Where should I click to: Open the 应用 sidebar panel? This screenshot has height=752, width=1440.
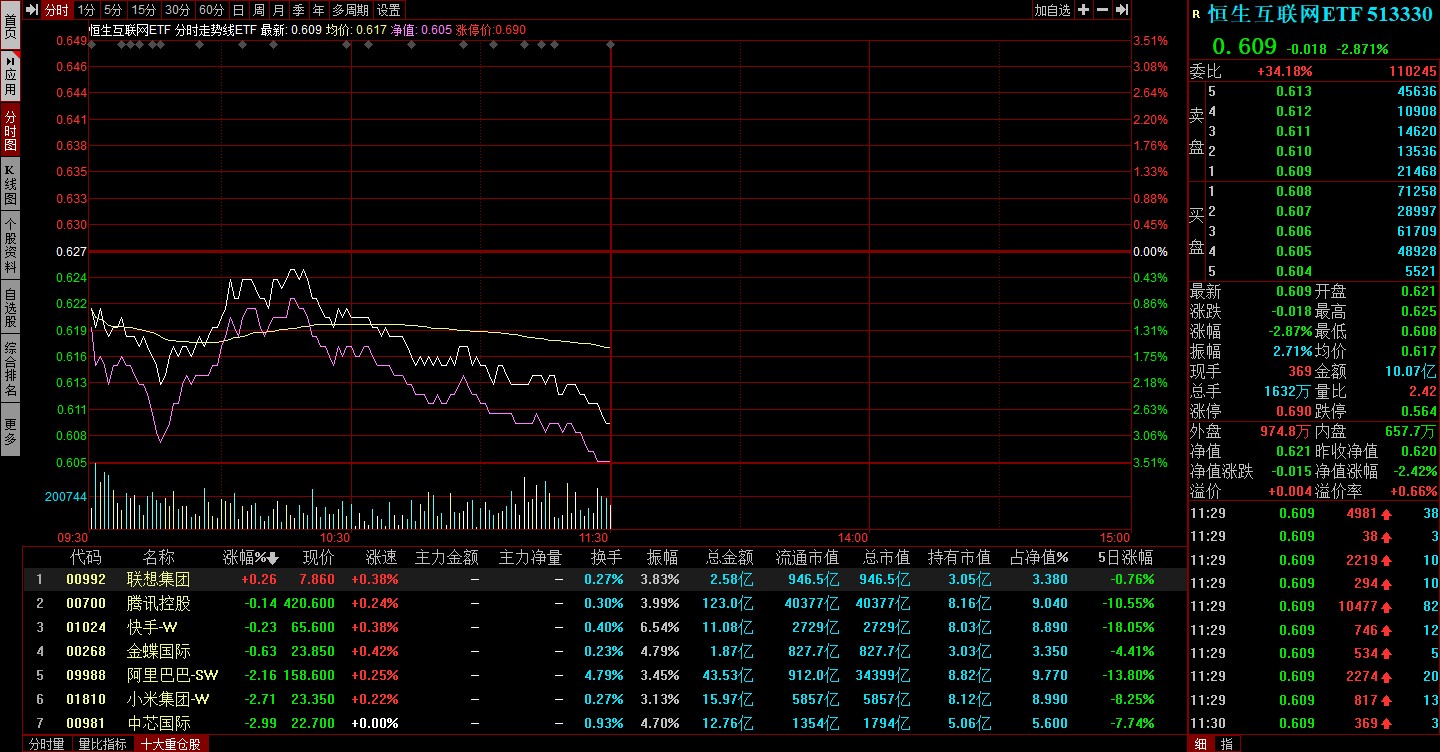coord(10,75)
